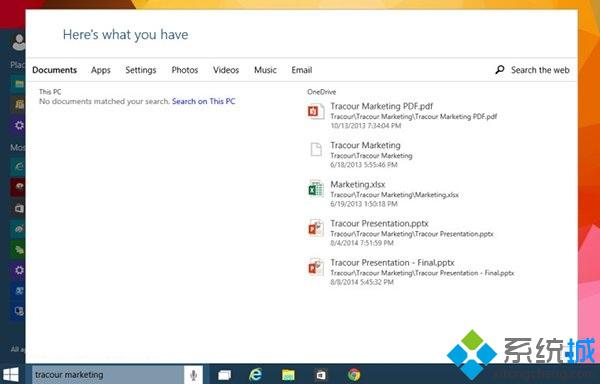Image resolution: width=600 pixels, height=384 pixels.
Task: Open the Store app on the taskbar
Action: [321, 375]
